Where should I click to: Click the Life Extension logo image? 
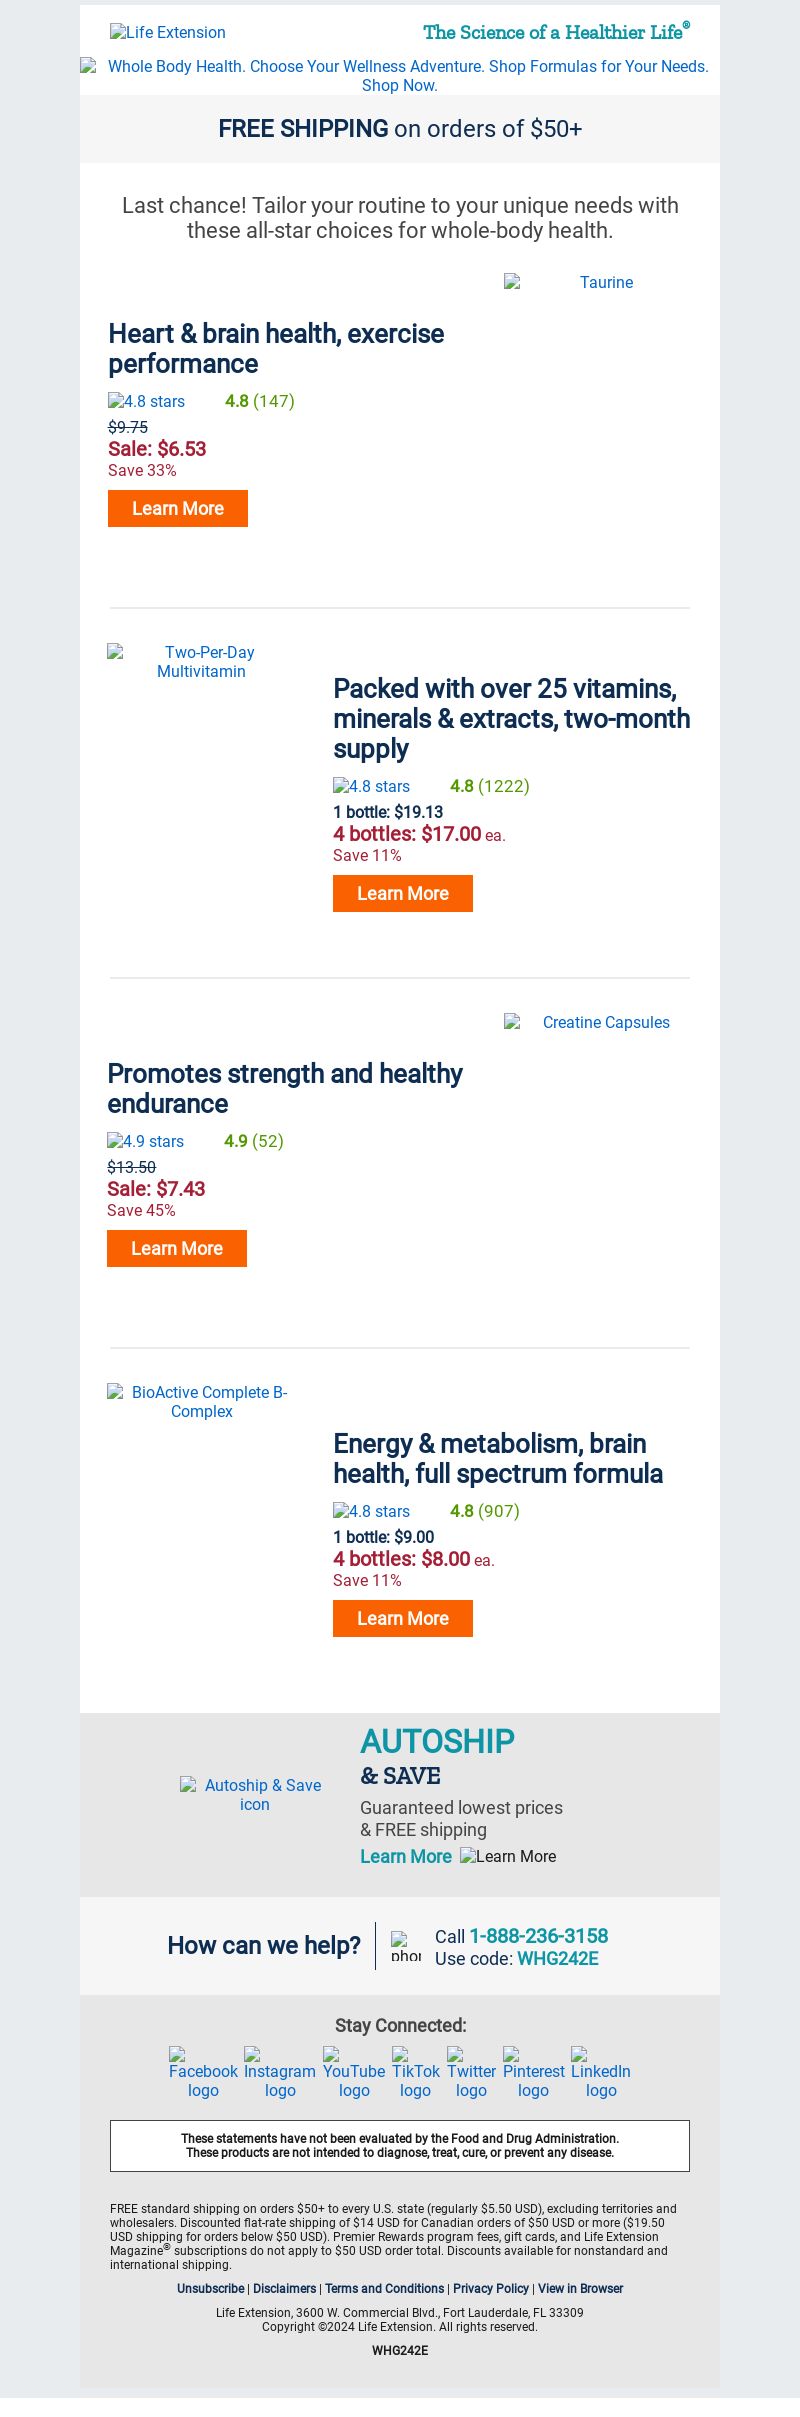(x=168, y=32)
